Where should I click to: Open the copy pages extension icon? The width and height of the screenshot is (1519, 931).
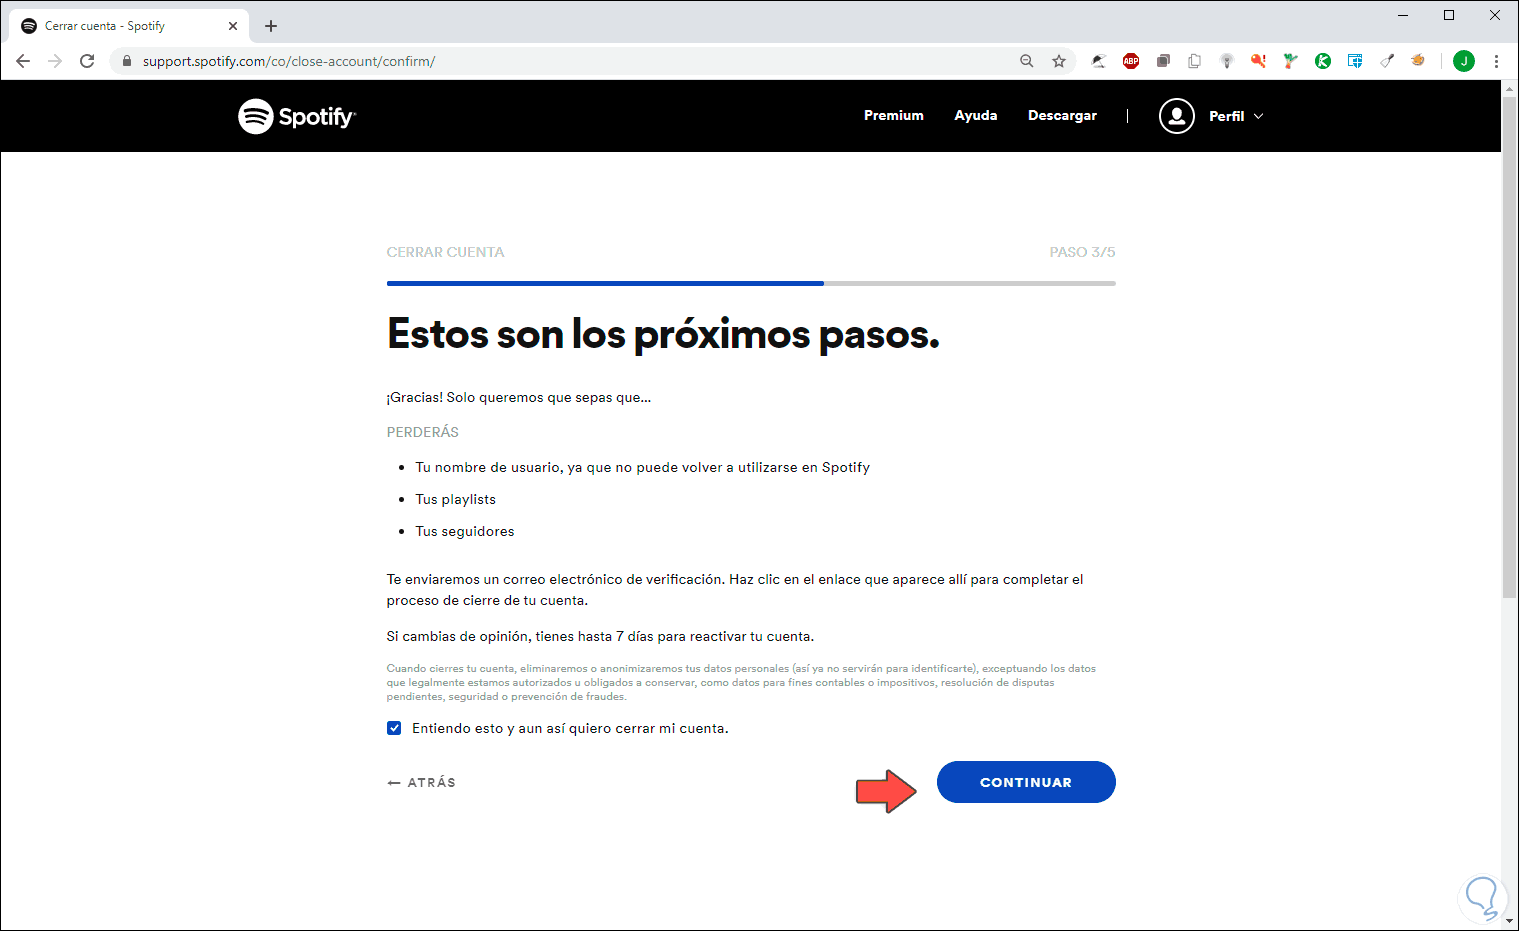click(x=1194, y=61)
